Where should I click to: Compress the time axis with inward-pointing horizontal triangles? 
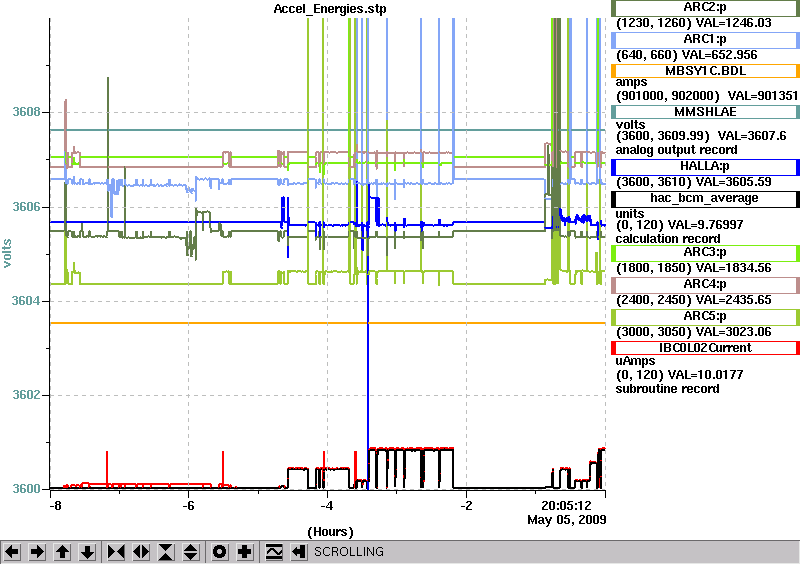[116, 552]
